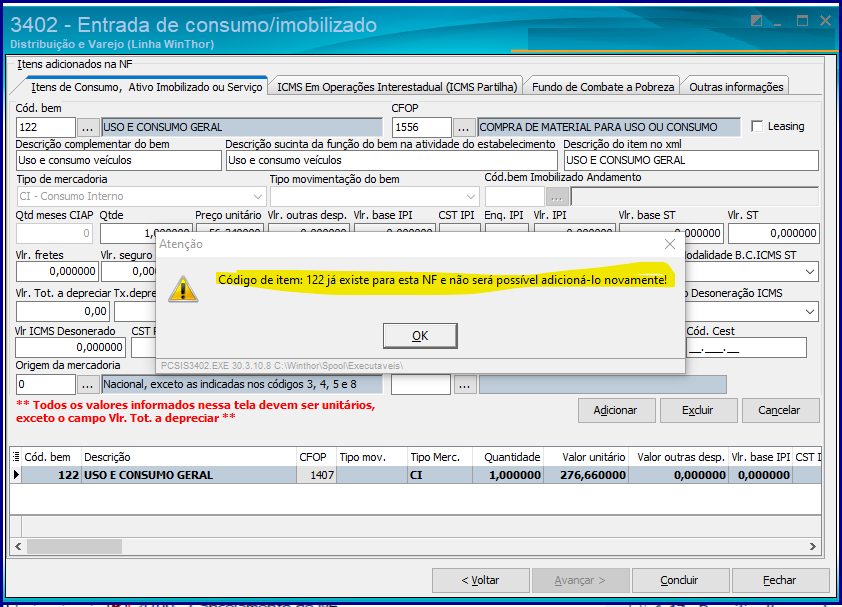This screenshot has width=842, height=607.
Task: Close the Atenção dialog with the X
Action: pyautogui.click(x=670, y=244)
